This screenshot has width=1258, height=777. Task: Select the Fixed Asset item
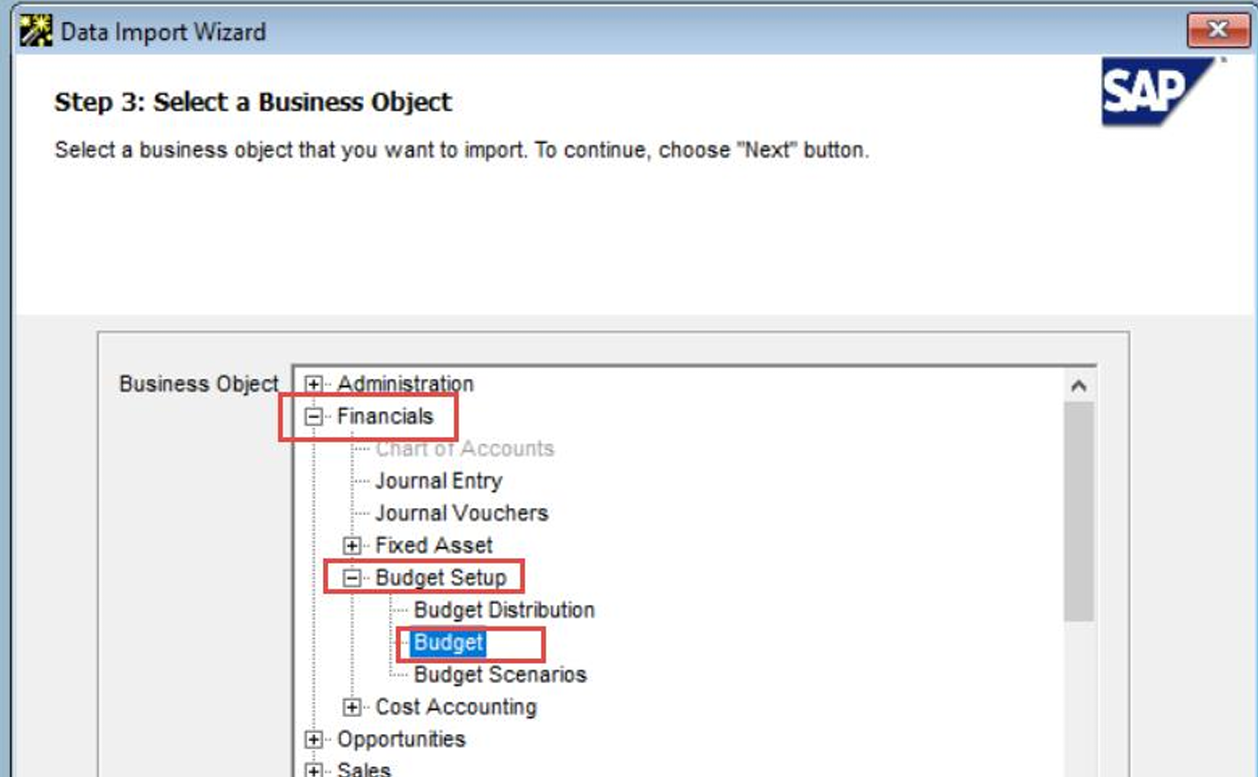point(433,546)
